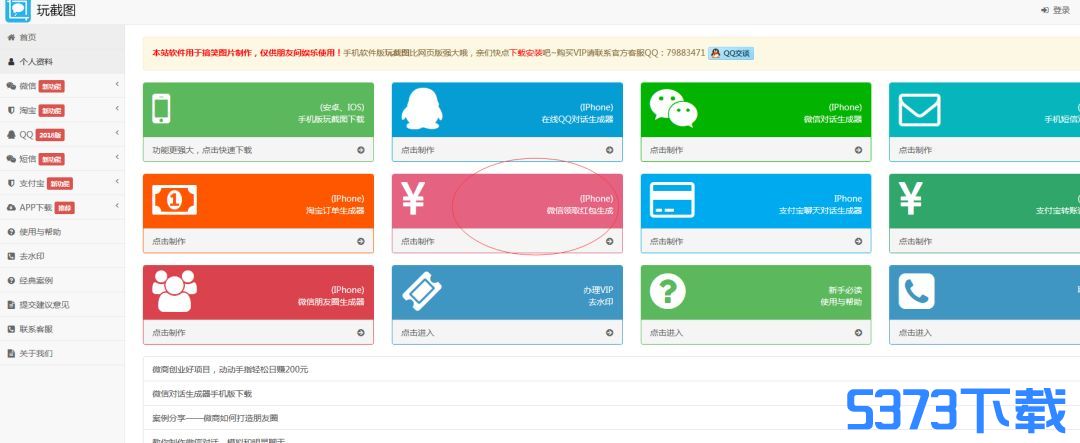1080x443 pixels.
Task: Expand the 淘宝 sidebar menu
Action: point(62,110)
